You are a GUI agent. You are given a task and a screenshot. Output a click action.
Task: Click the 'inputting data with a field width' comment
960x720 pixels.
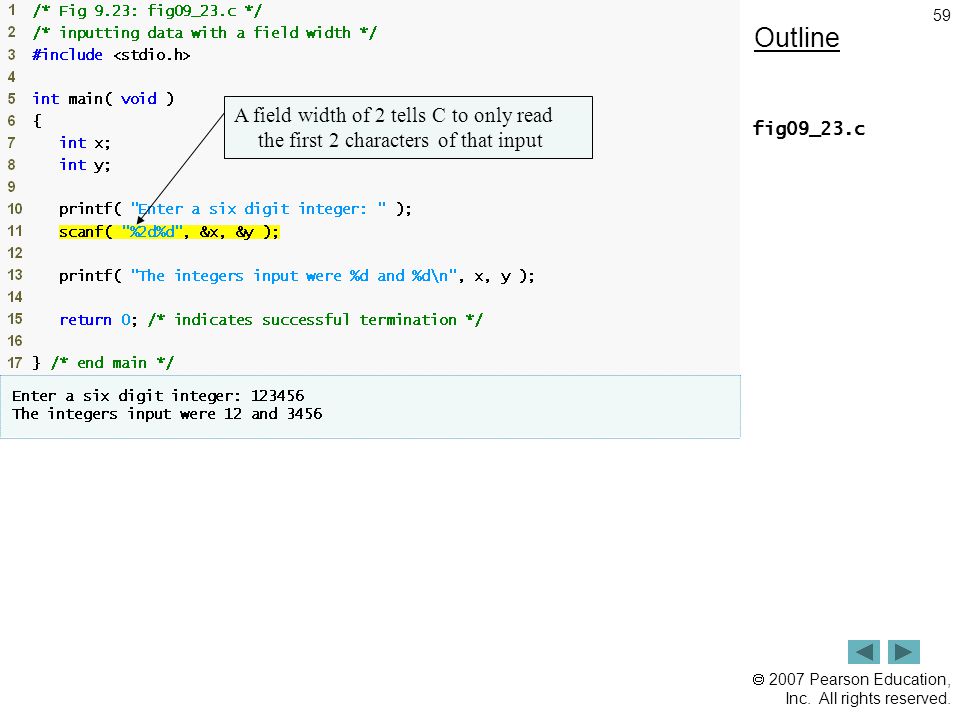[x=204, y=33]
